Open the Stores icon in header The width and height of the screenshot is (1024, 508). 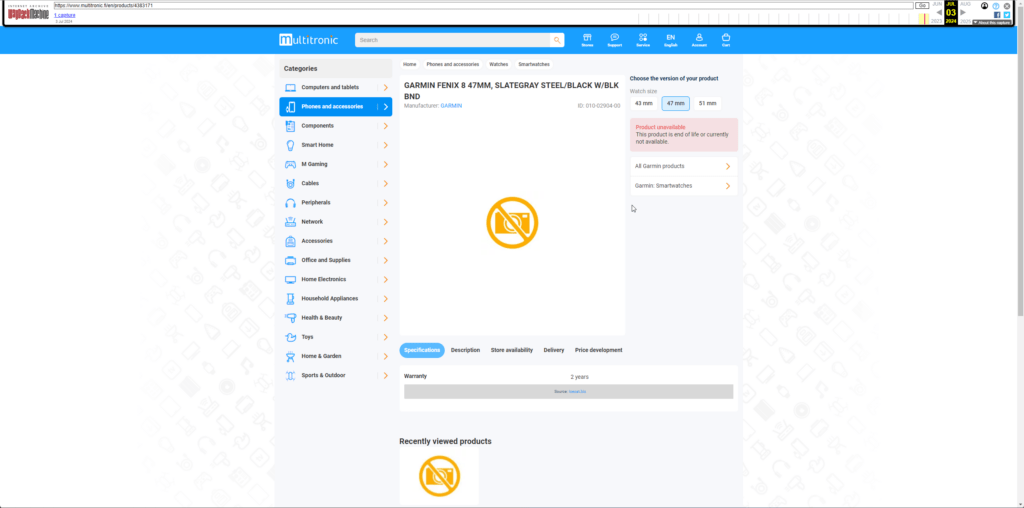tap(587, 39)
